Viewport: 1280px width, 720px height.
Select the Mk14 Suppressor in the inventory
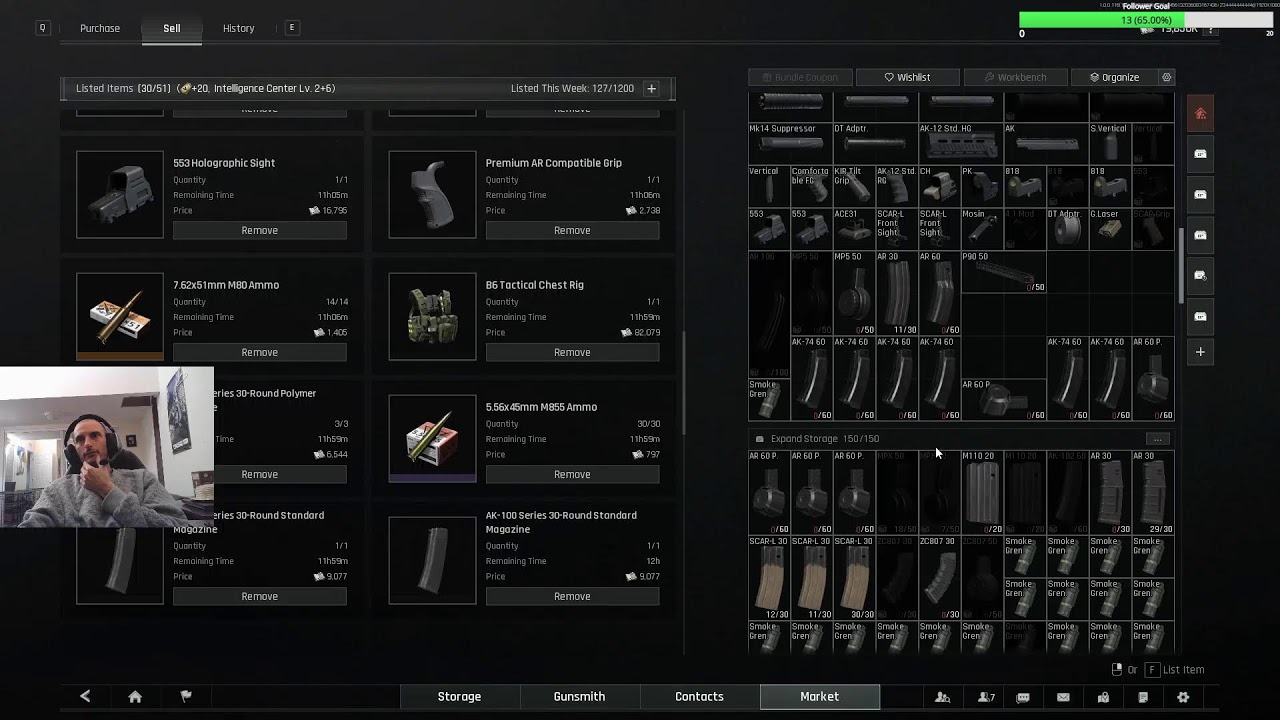click(790, 143)
